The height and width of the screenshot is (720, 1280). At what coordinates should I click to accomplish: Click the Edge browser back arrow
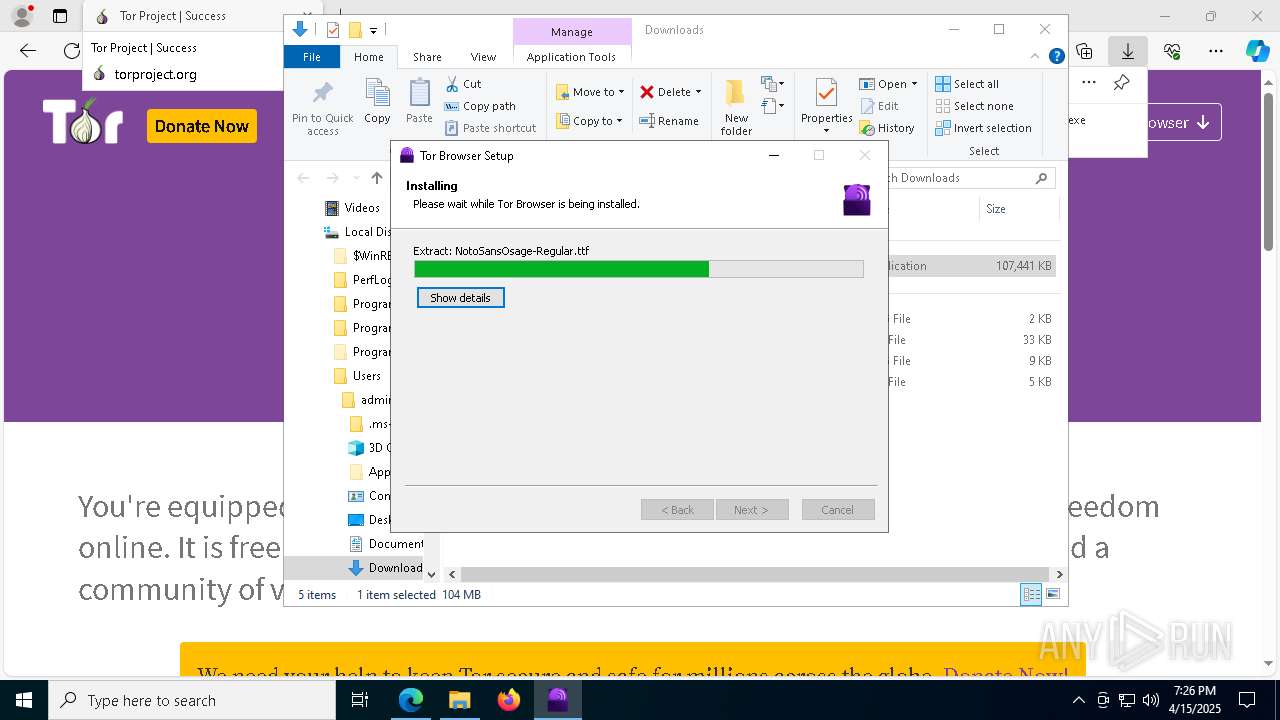[x=28, y=50]
